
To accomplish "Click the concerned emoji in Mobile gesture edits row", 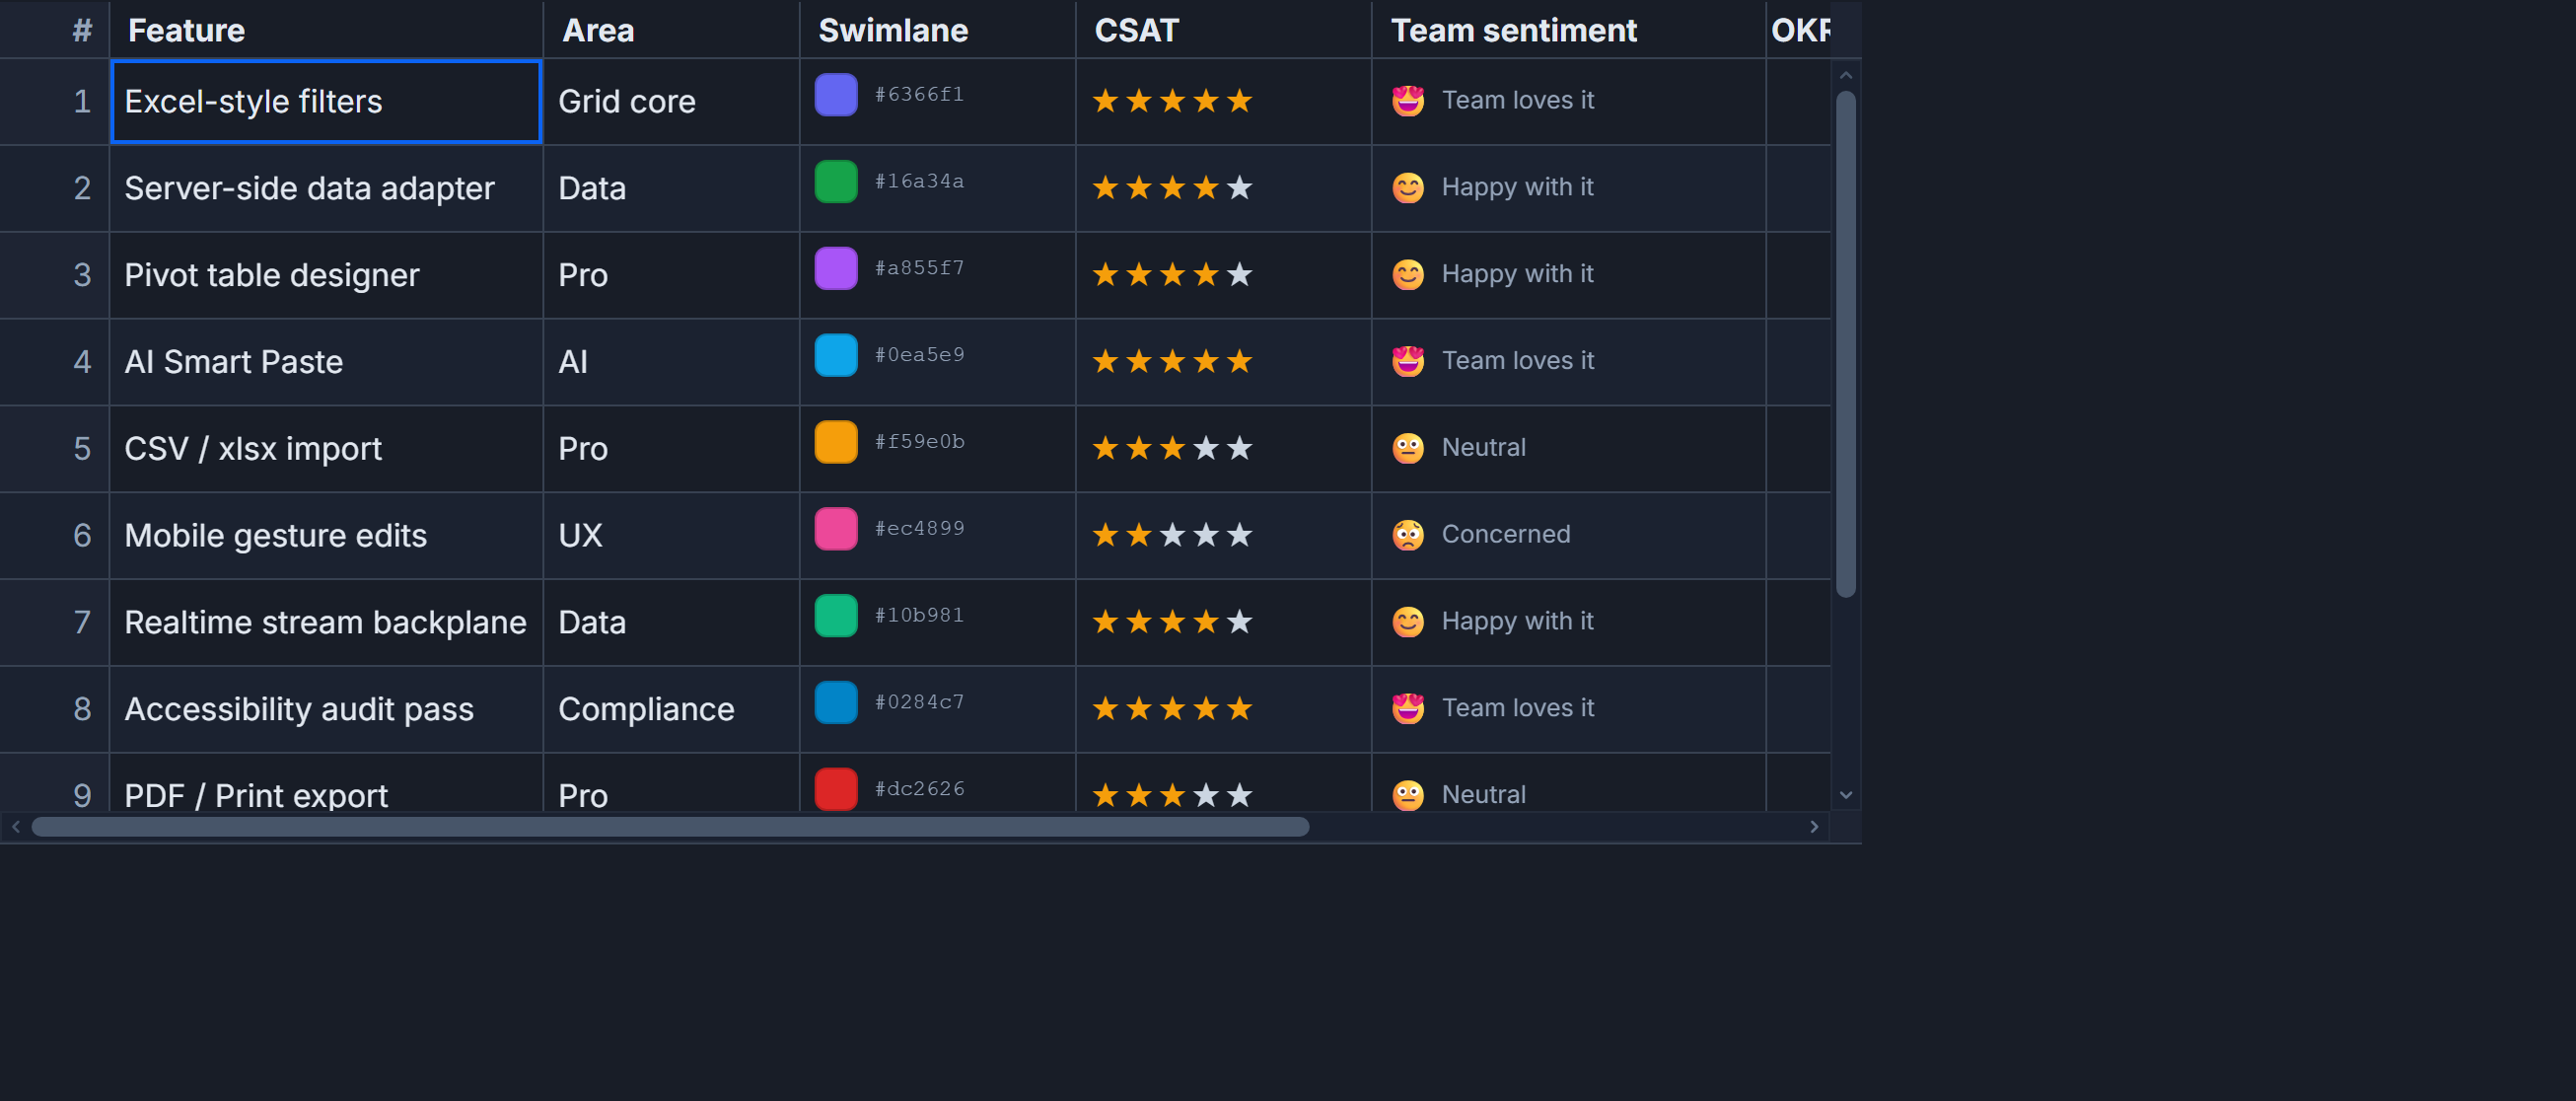I will [1408, 535].
